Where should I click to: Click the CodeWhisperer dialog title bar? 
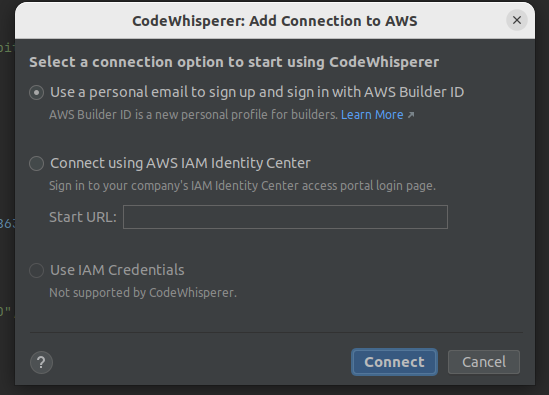coord(275,21)
